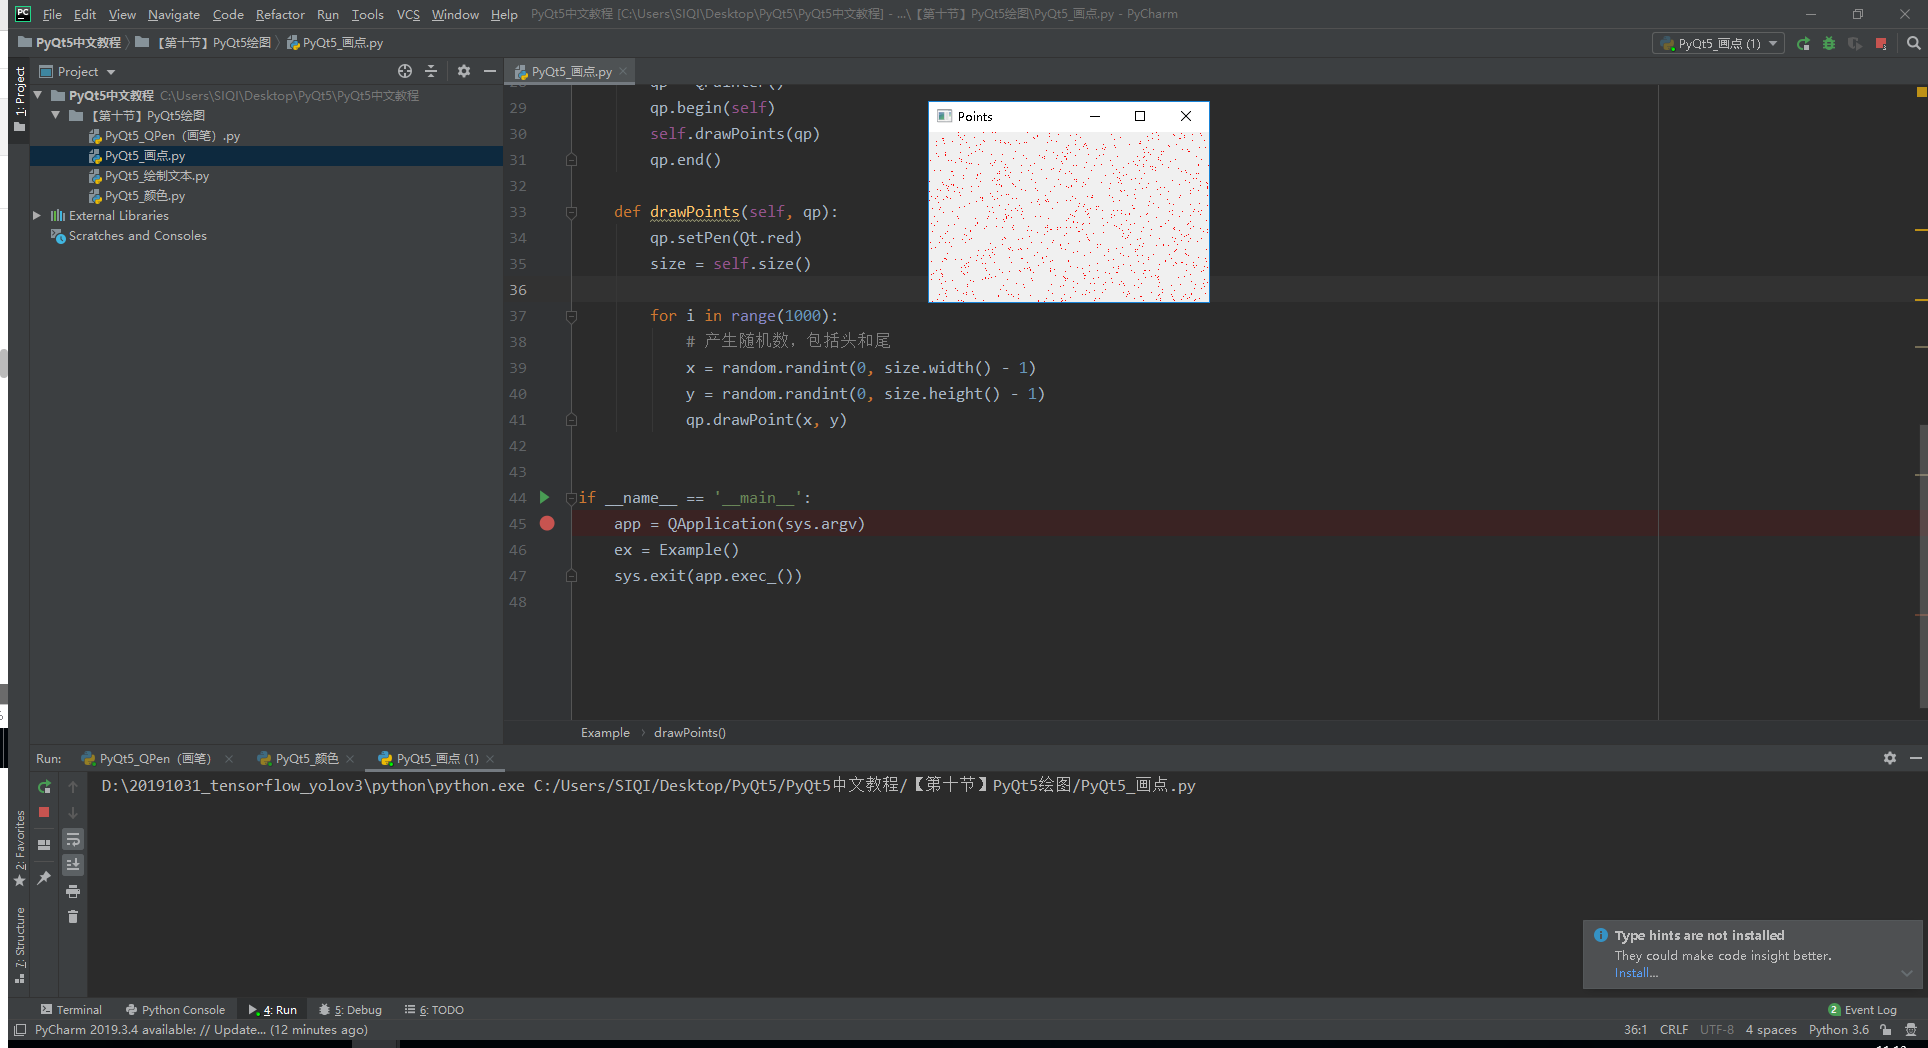Rerun the PyQt5_画点 program

click(x=43, y=786)
